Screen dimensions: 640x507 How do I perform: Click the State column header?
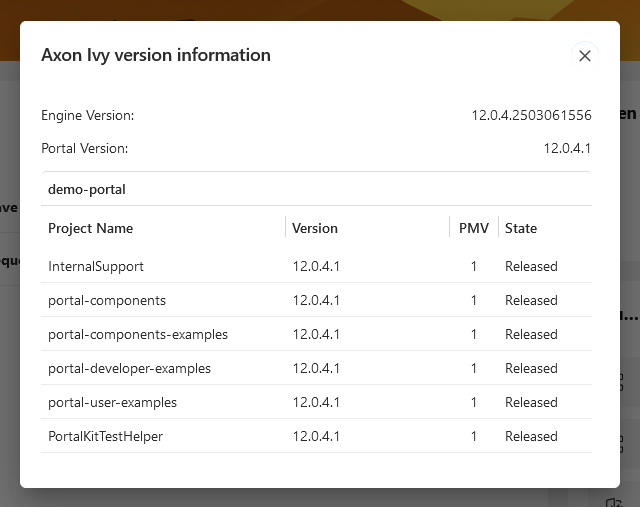521,228
